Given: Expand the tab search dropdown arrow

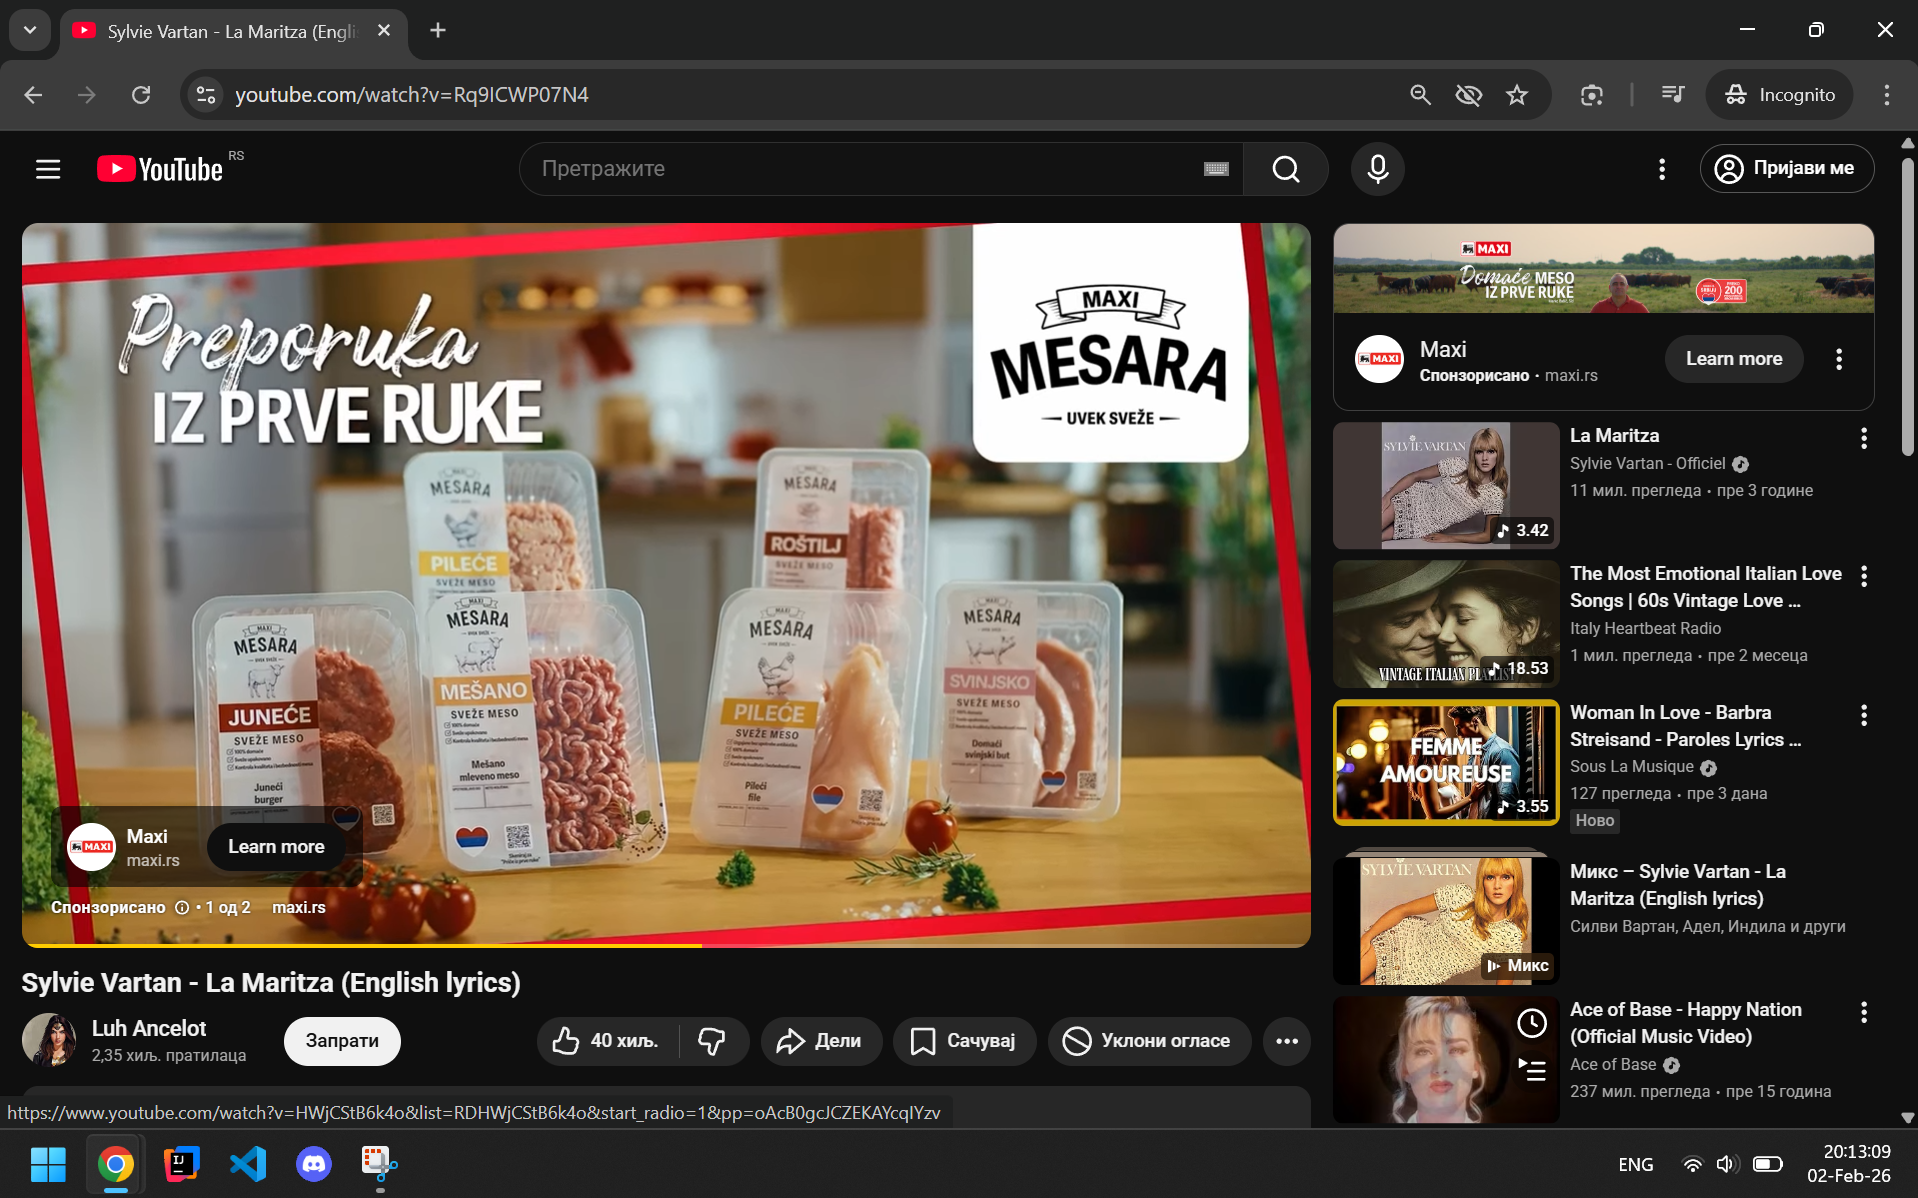Looking at the screenshot, I should click(x=30, y=30).
